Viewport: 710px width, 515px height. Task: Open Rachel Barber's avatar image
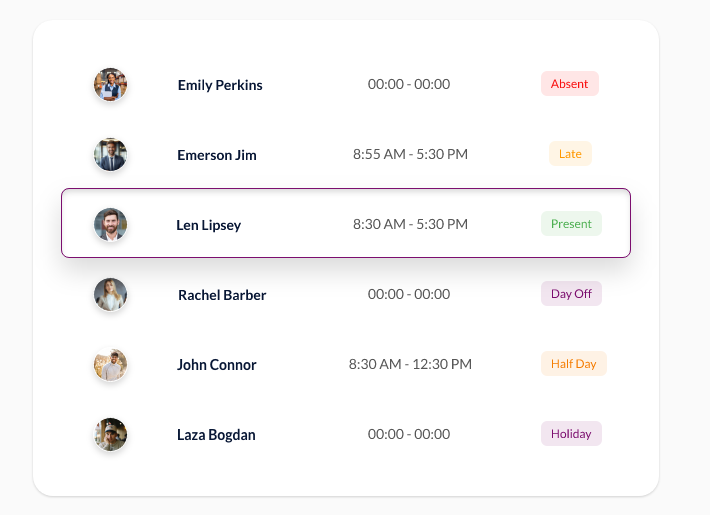(x=110, y=294)
